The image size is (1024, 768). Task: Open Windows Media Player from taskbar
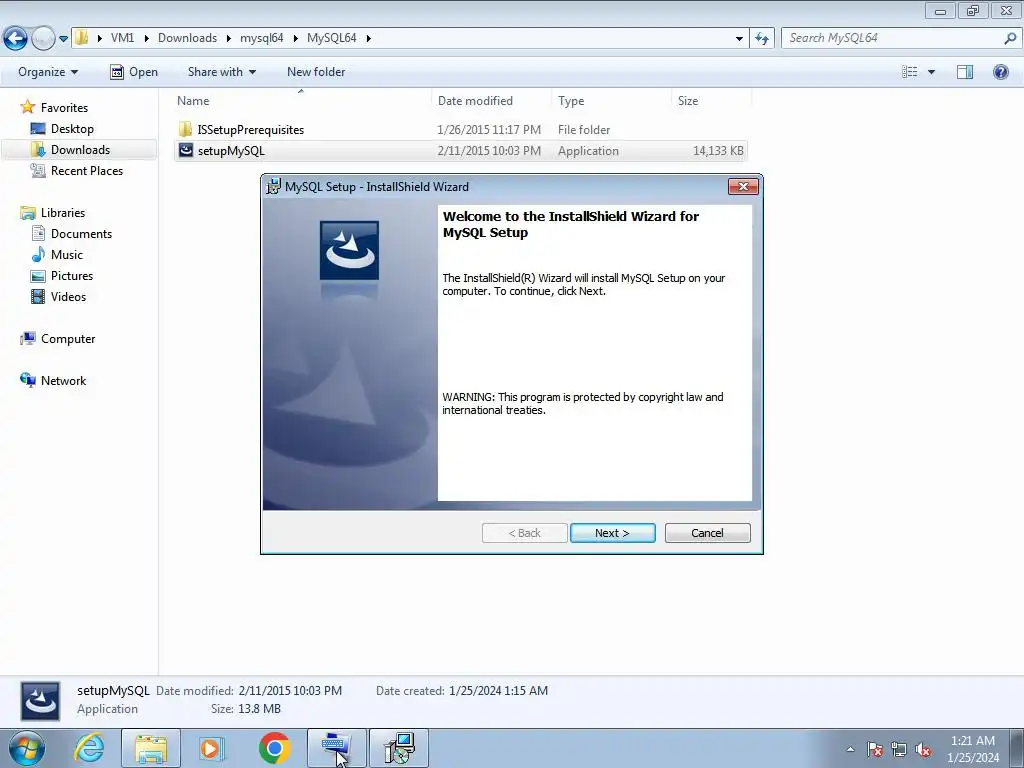point(212,748)
